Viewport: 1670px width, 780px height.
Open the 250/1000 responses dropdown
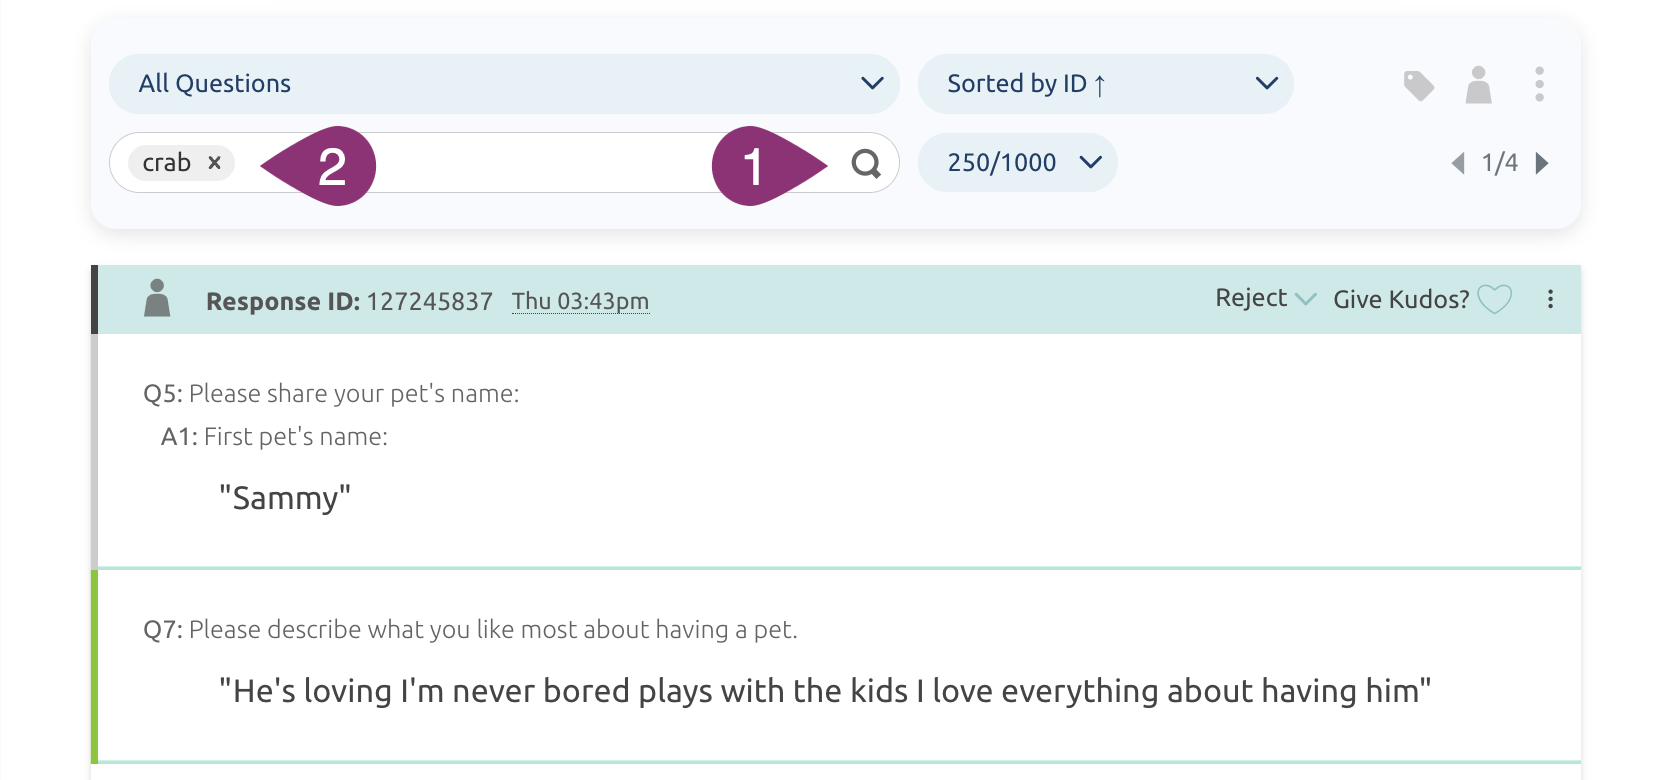pos(1017,162)
